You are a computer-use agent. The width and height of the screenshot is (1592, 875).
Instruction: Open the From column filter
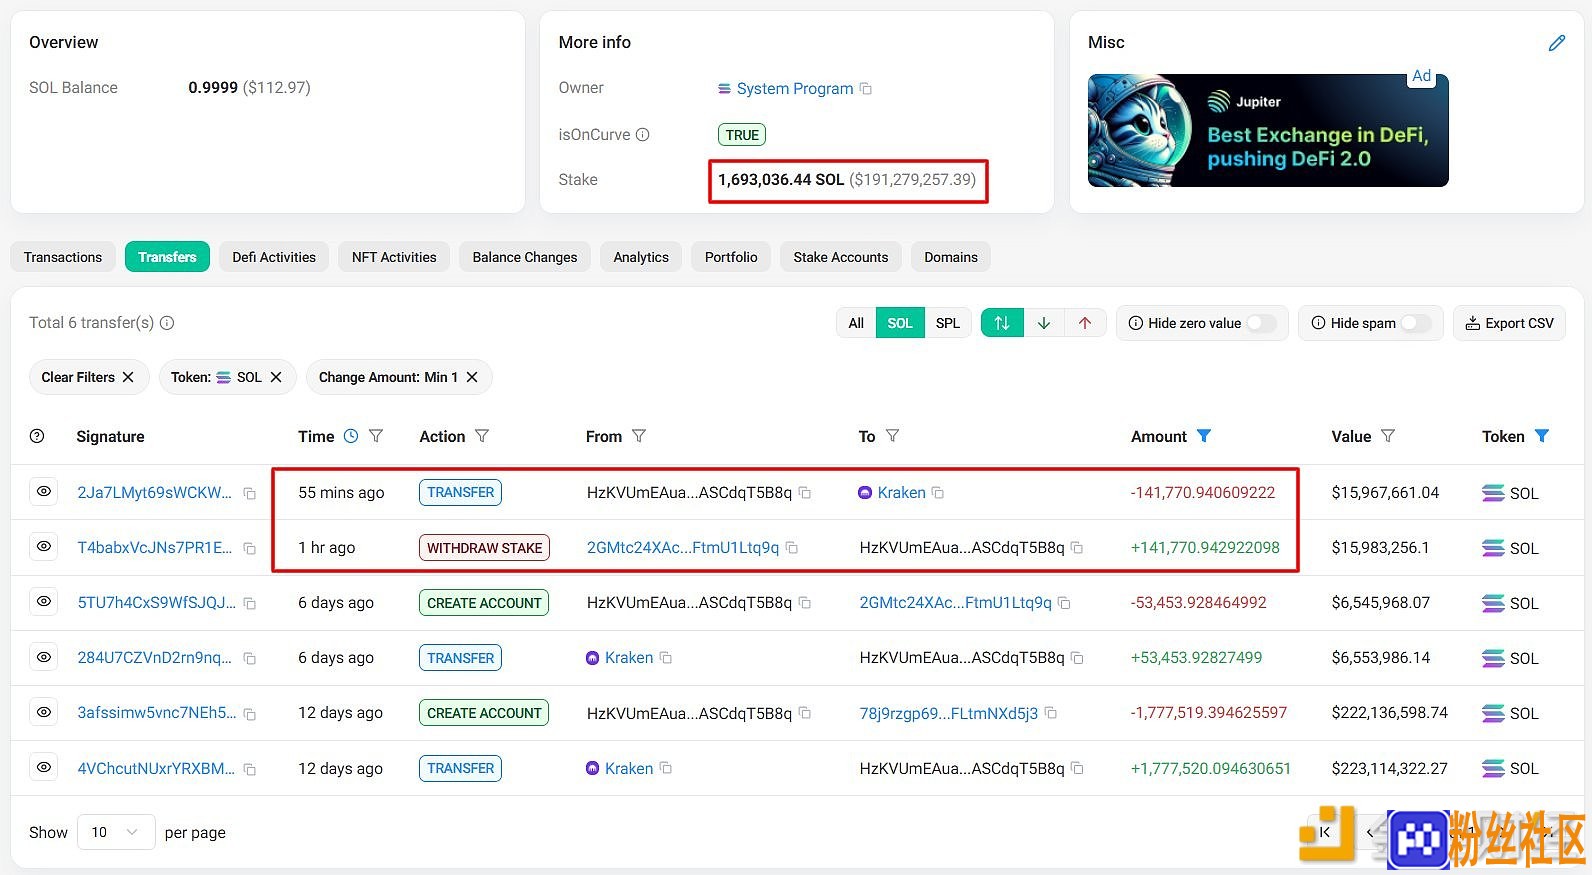[639, 436]
